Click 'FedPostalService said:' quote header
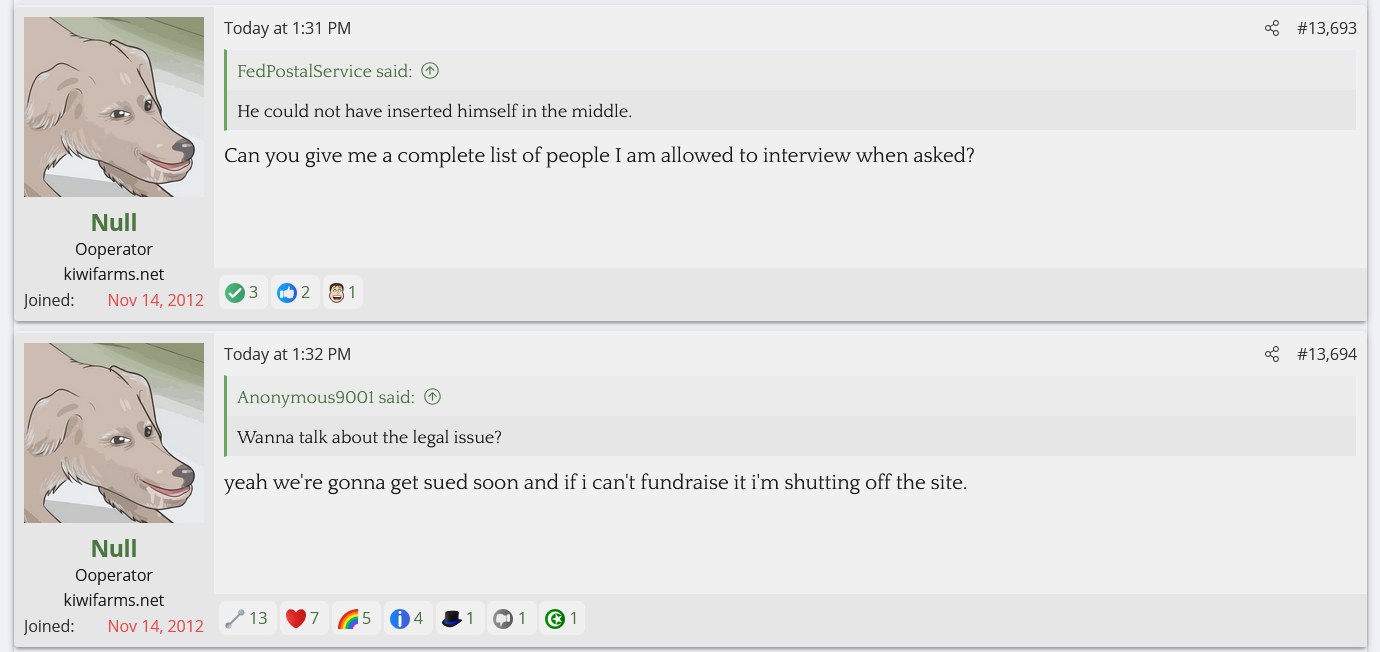Image resolution: width=1380 pixels, height=652 pixels. click(324, 71)
